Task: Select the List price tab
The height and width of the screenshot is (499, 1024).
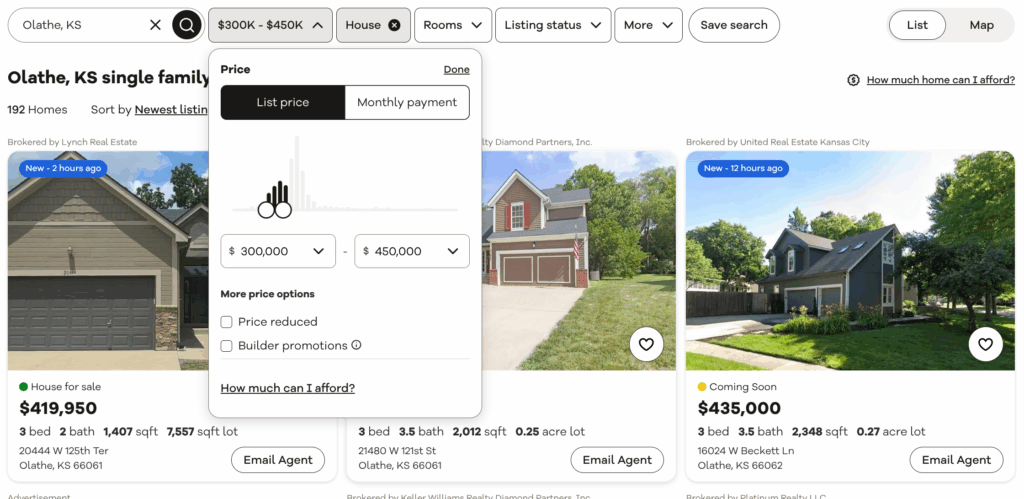Action: coord(283,103)
